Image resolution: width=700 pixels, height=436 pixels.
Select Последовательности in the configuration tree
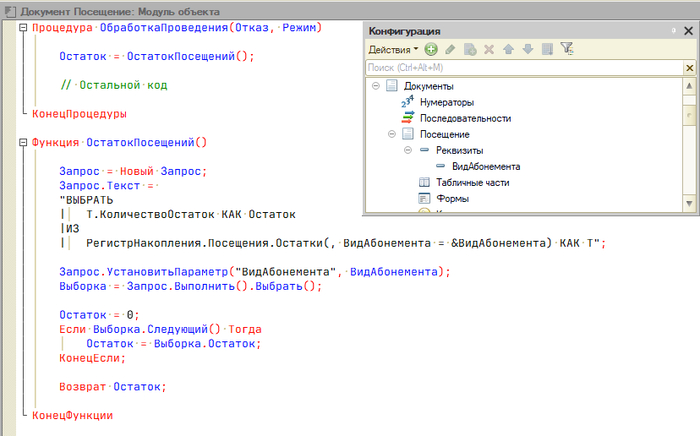(465, 118)
